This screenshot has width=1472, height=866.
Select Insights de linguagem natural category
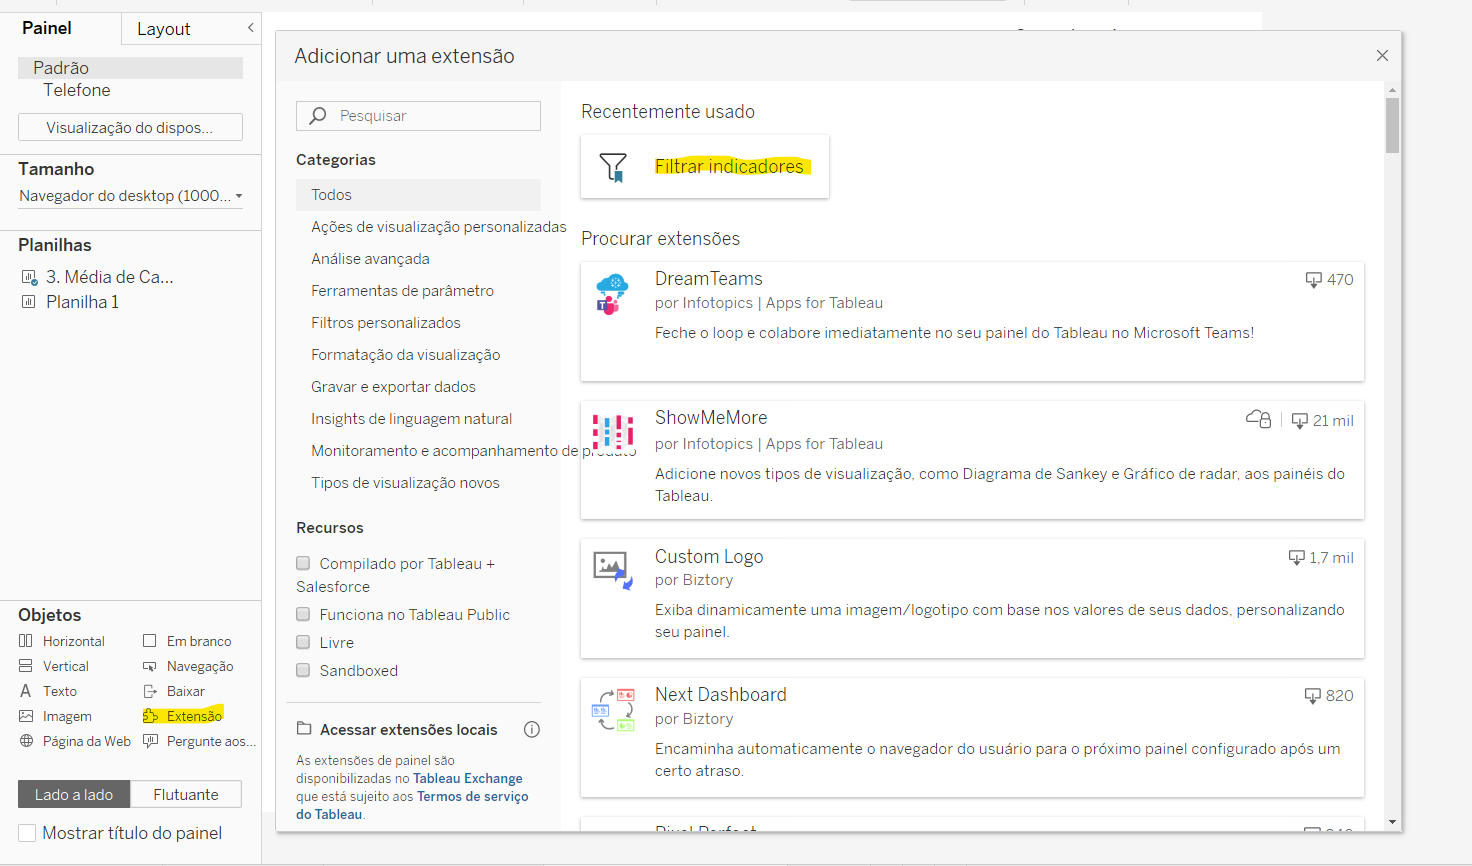click(x=411, y=419)
